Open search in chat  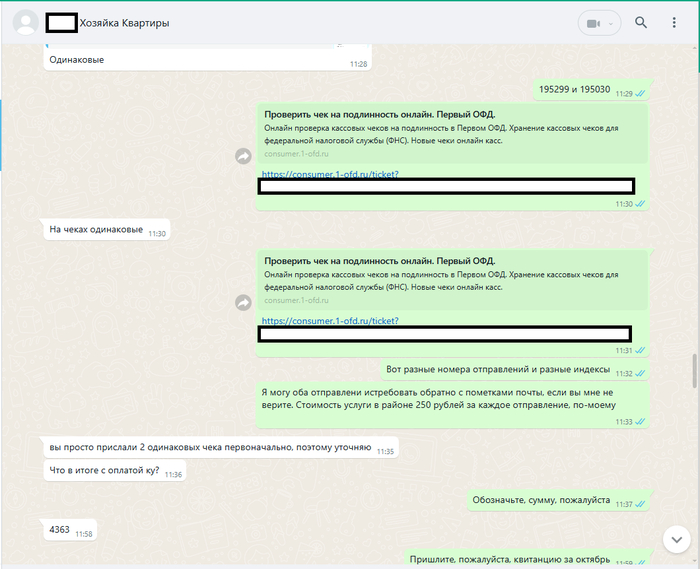point(641,23)
